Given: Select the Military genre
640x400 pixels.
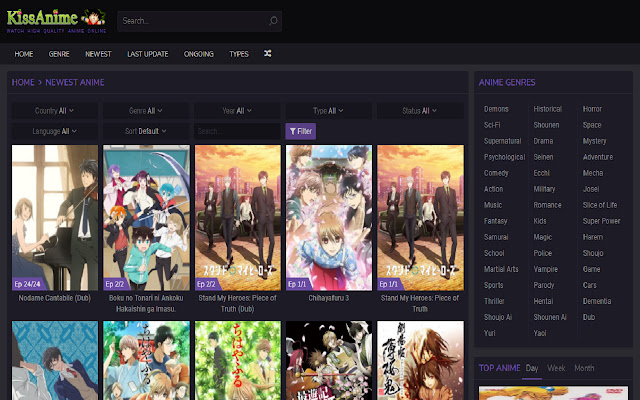Looking at the screenshot, I should coord(544,189).
